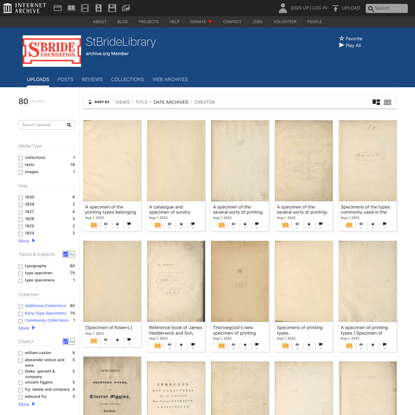
Task: Click the upload arrow icon
Action: (335, 8)
